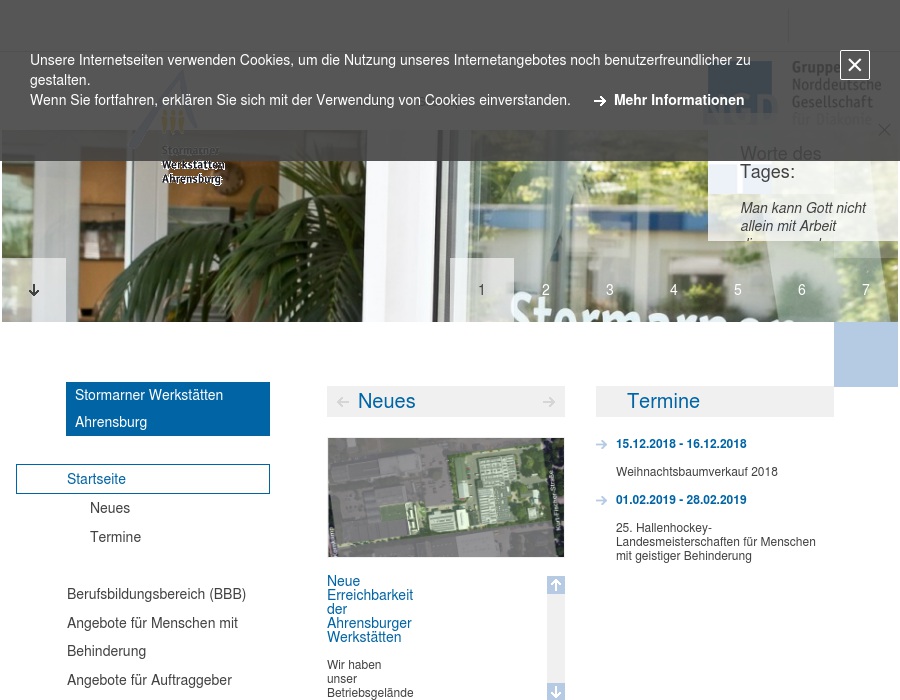Dismiss the "Worte des Tages" box

point(884,130)
